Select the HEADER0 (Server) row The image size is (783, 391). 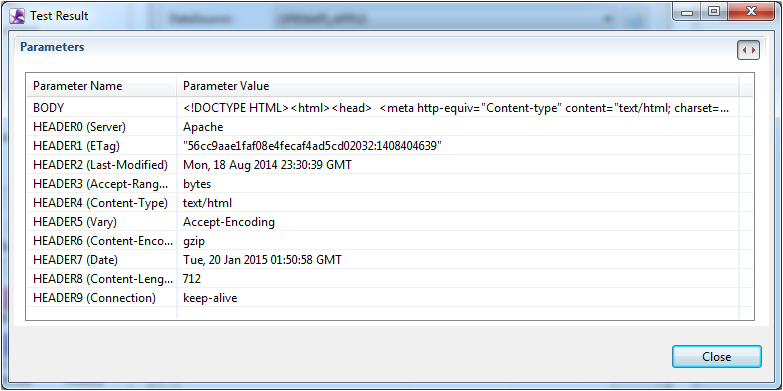pyautogui.click(x=384, y=127)
